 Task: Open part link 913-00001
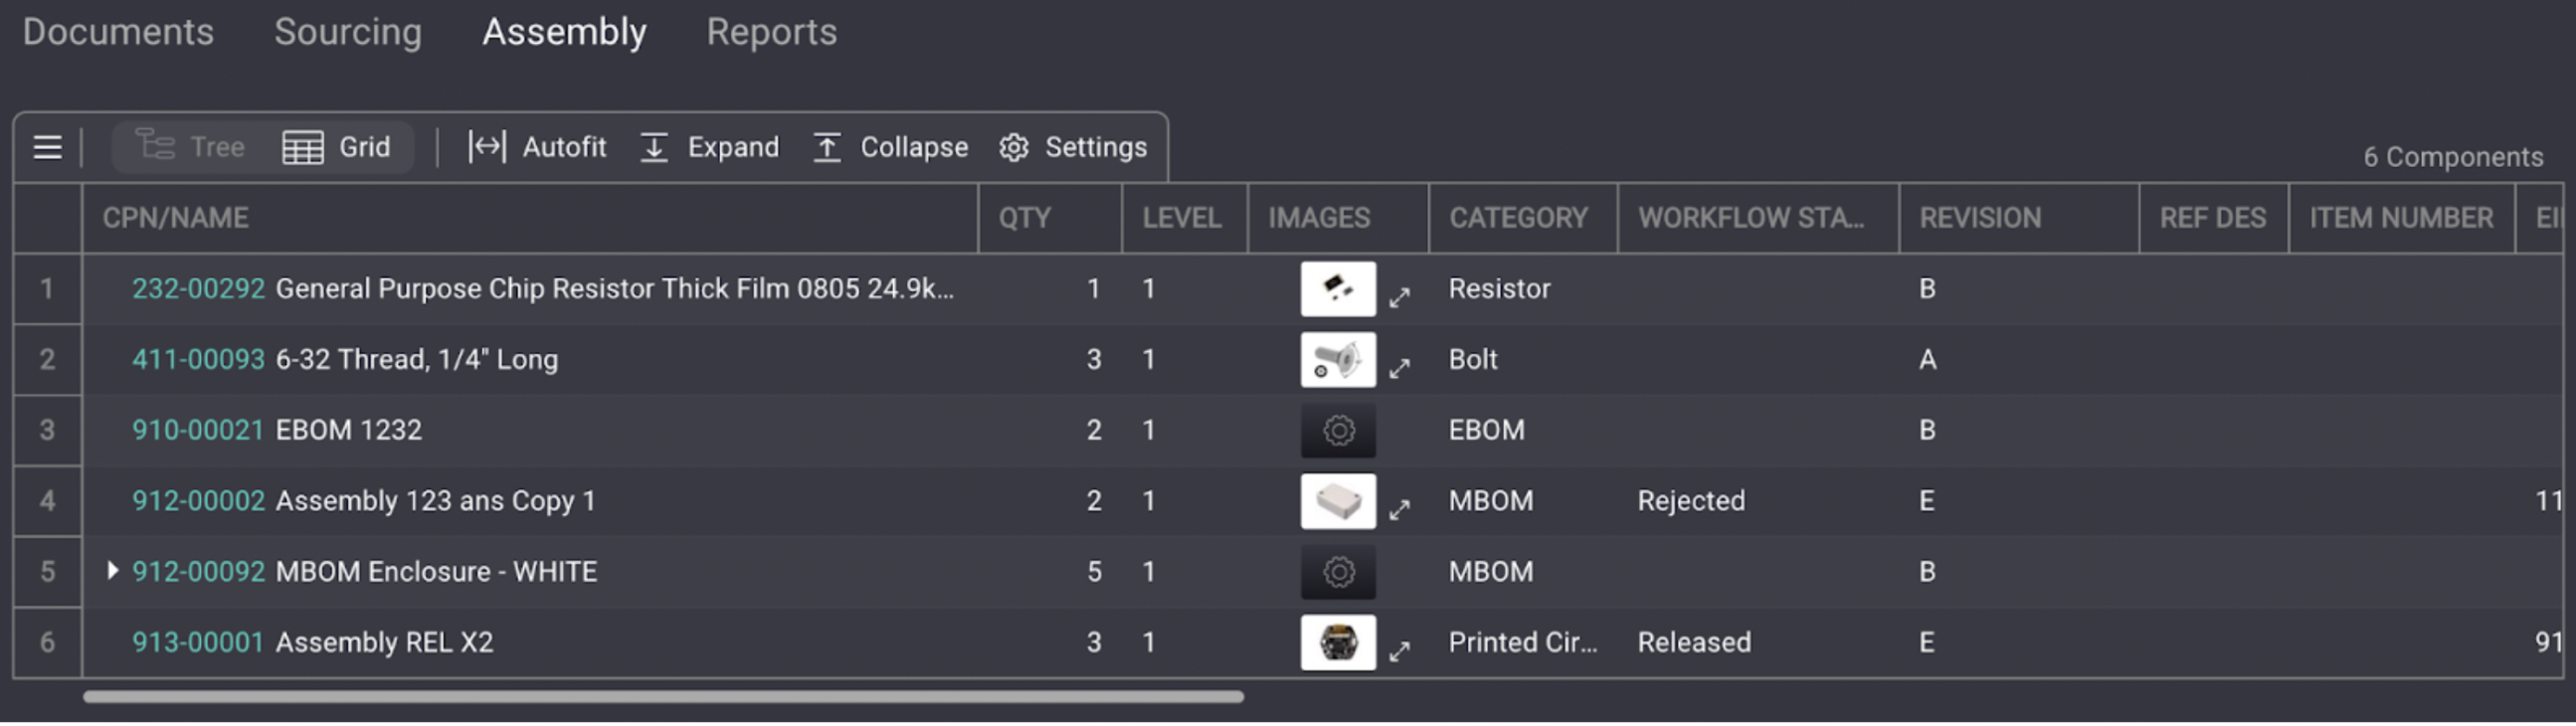198,642
